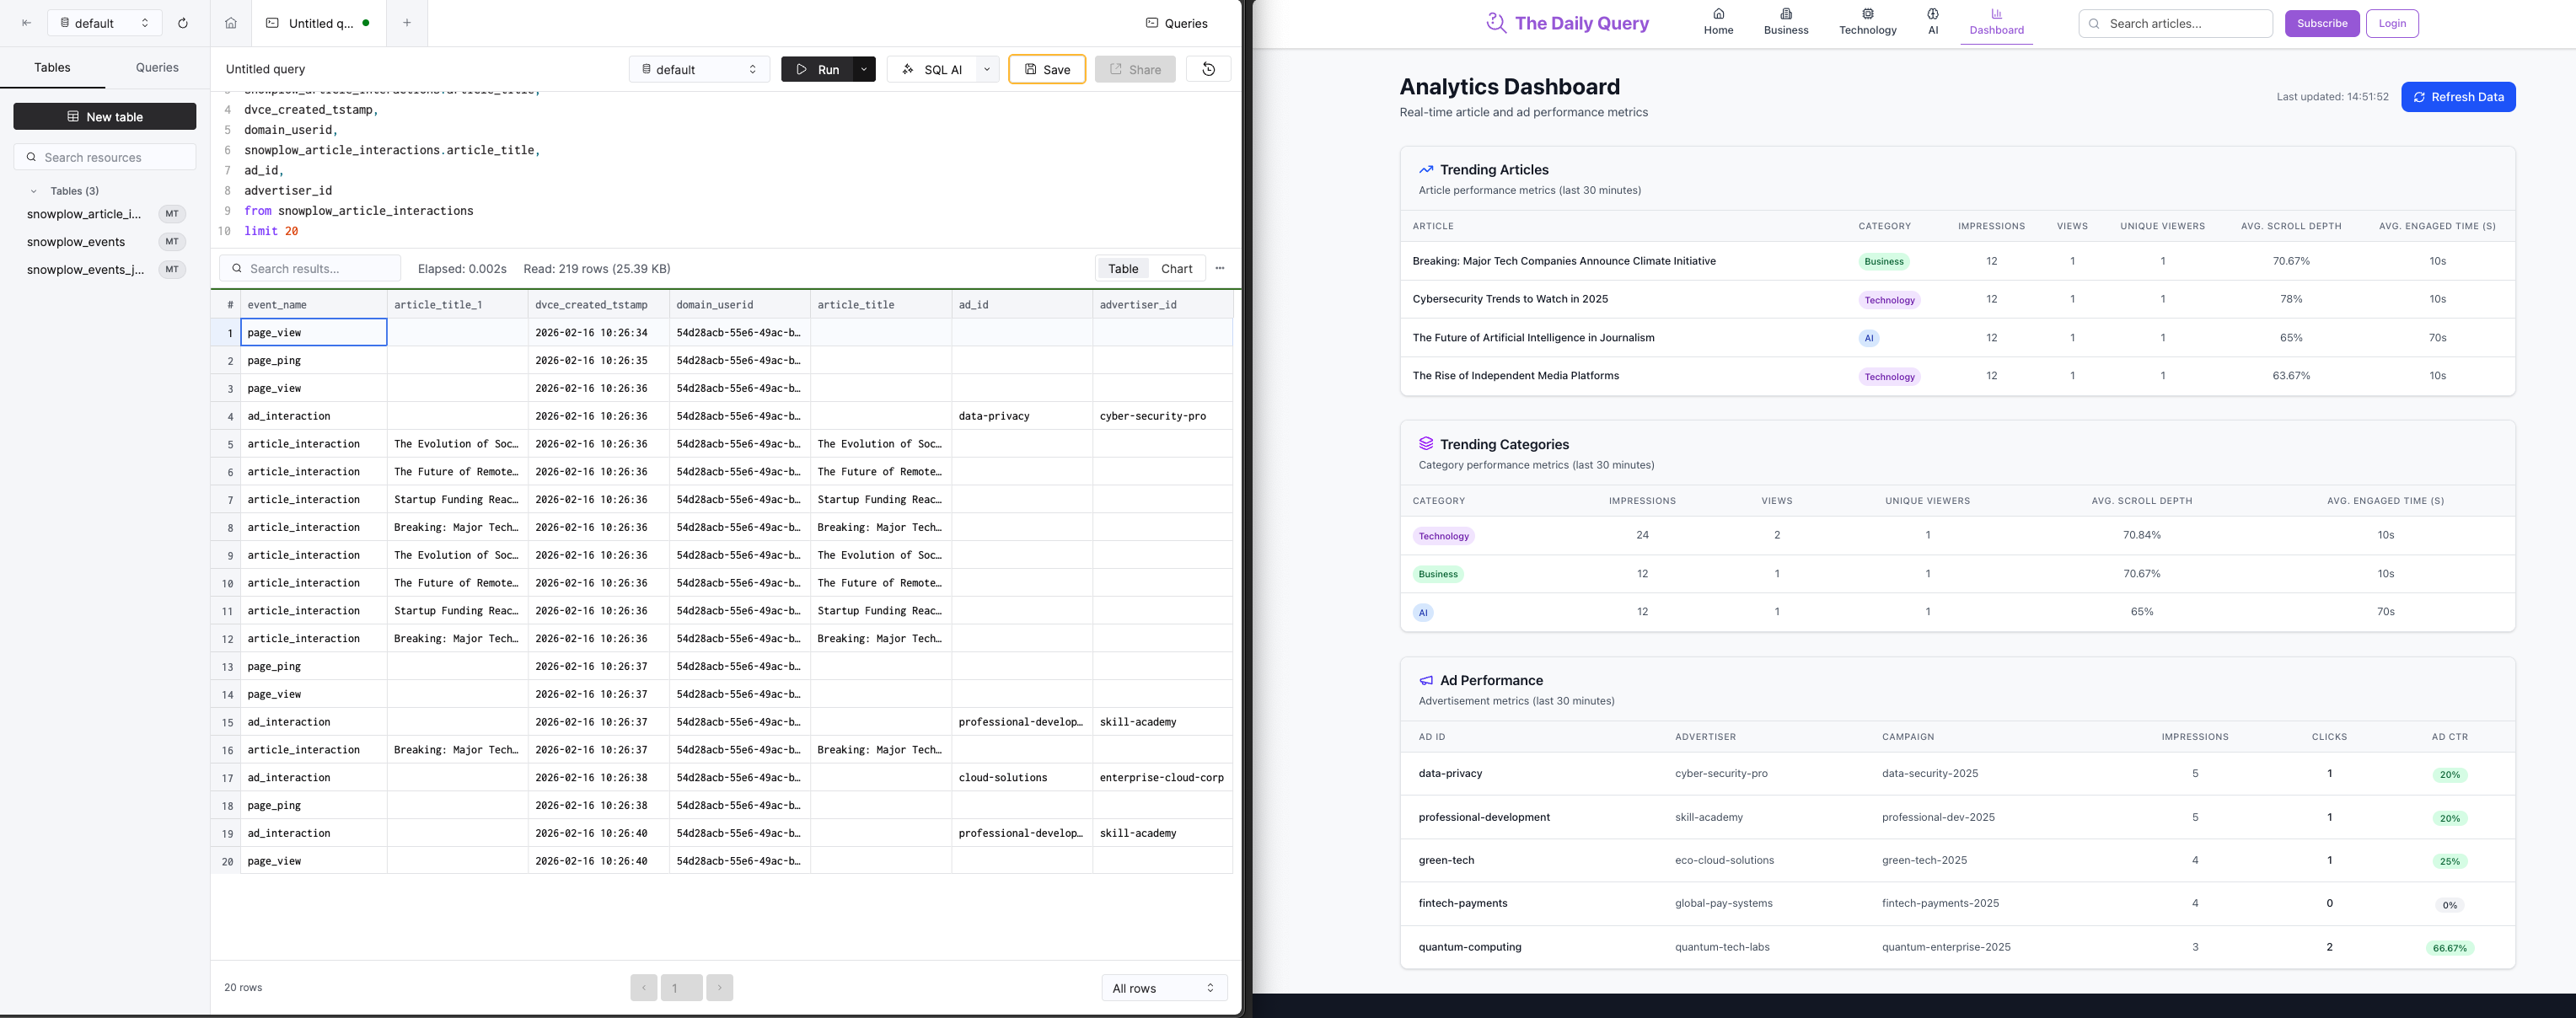Viewport: 2576px width, 1018px height.
Task: Open the All rows pagination dropdown
Action: coord(1163,987)
